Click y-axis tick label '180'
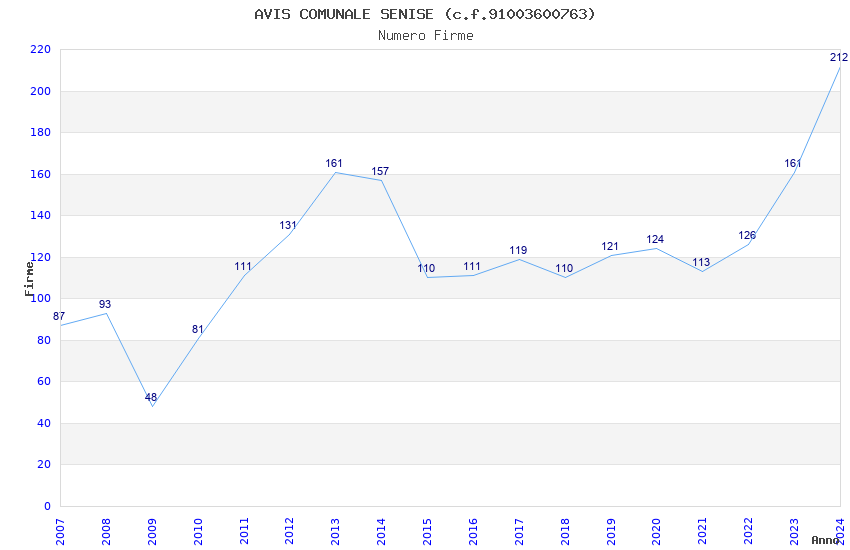Viewport: 850px width, 550px height. point(41,133)
